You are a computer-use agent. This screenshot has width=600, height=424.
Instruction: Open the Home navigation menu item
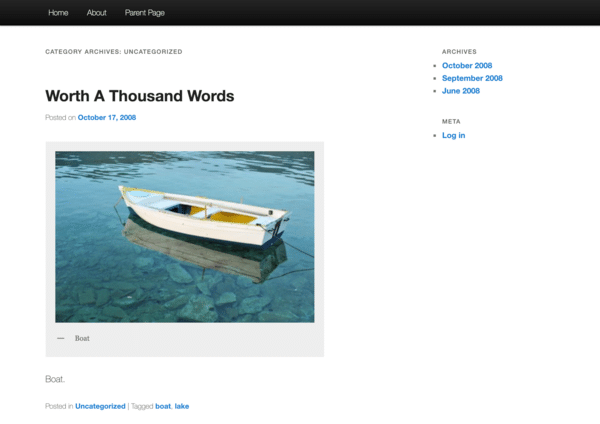[x=58, y=13]
